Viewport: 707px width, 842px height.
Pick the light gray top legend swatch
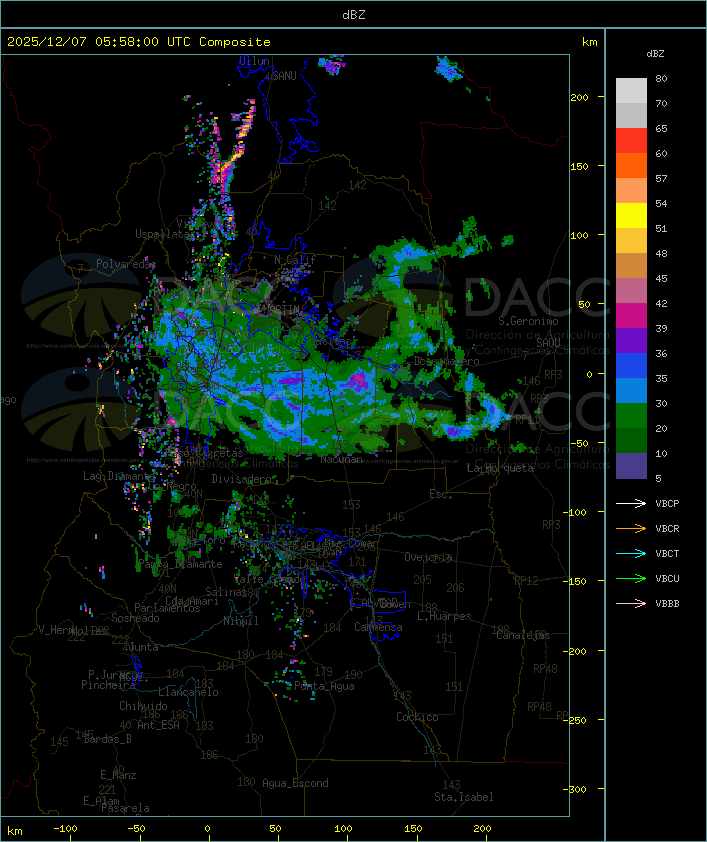click(631, 91)
